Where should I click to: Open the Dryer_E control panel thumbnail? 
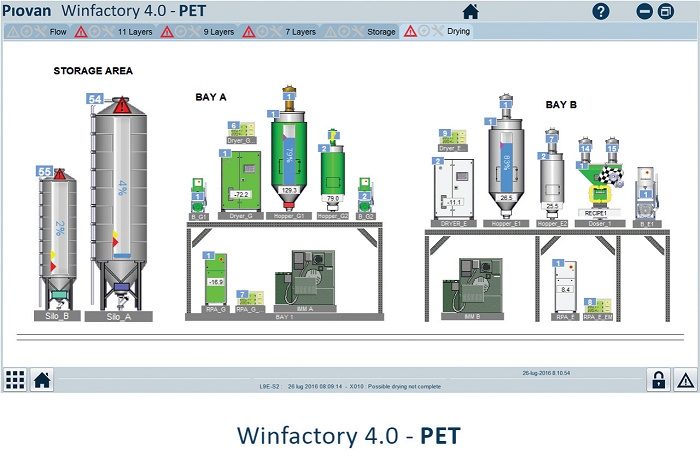tap(455, 137)
